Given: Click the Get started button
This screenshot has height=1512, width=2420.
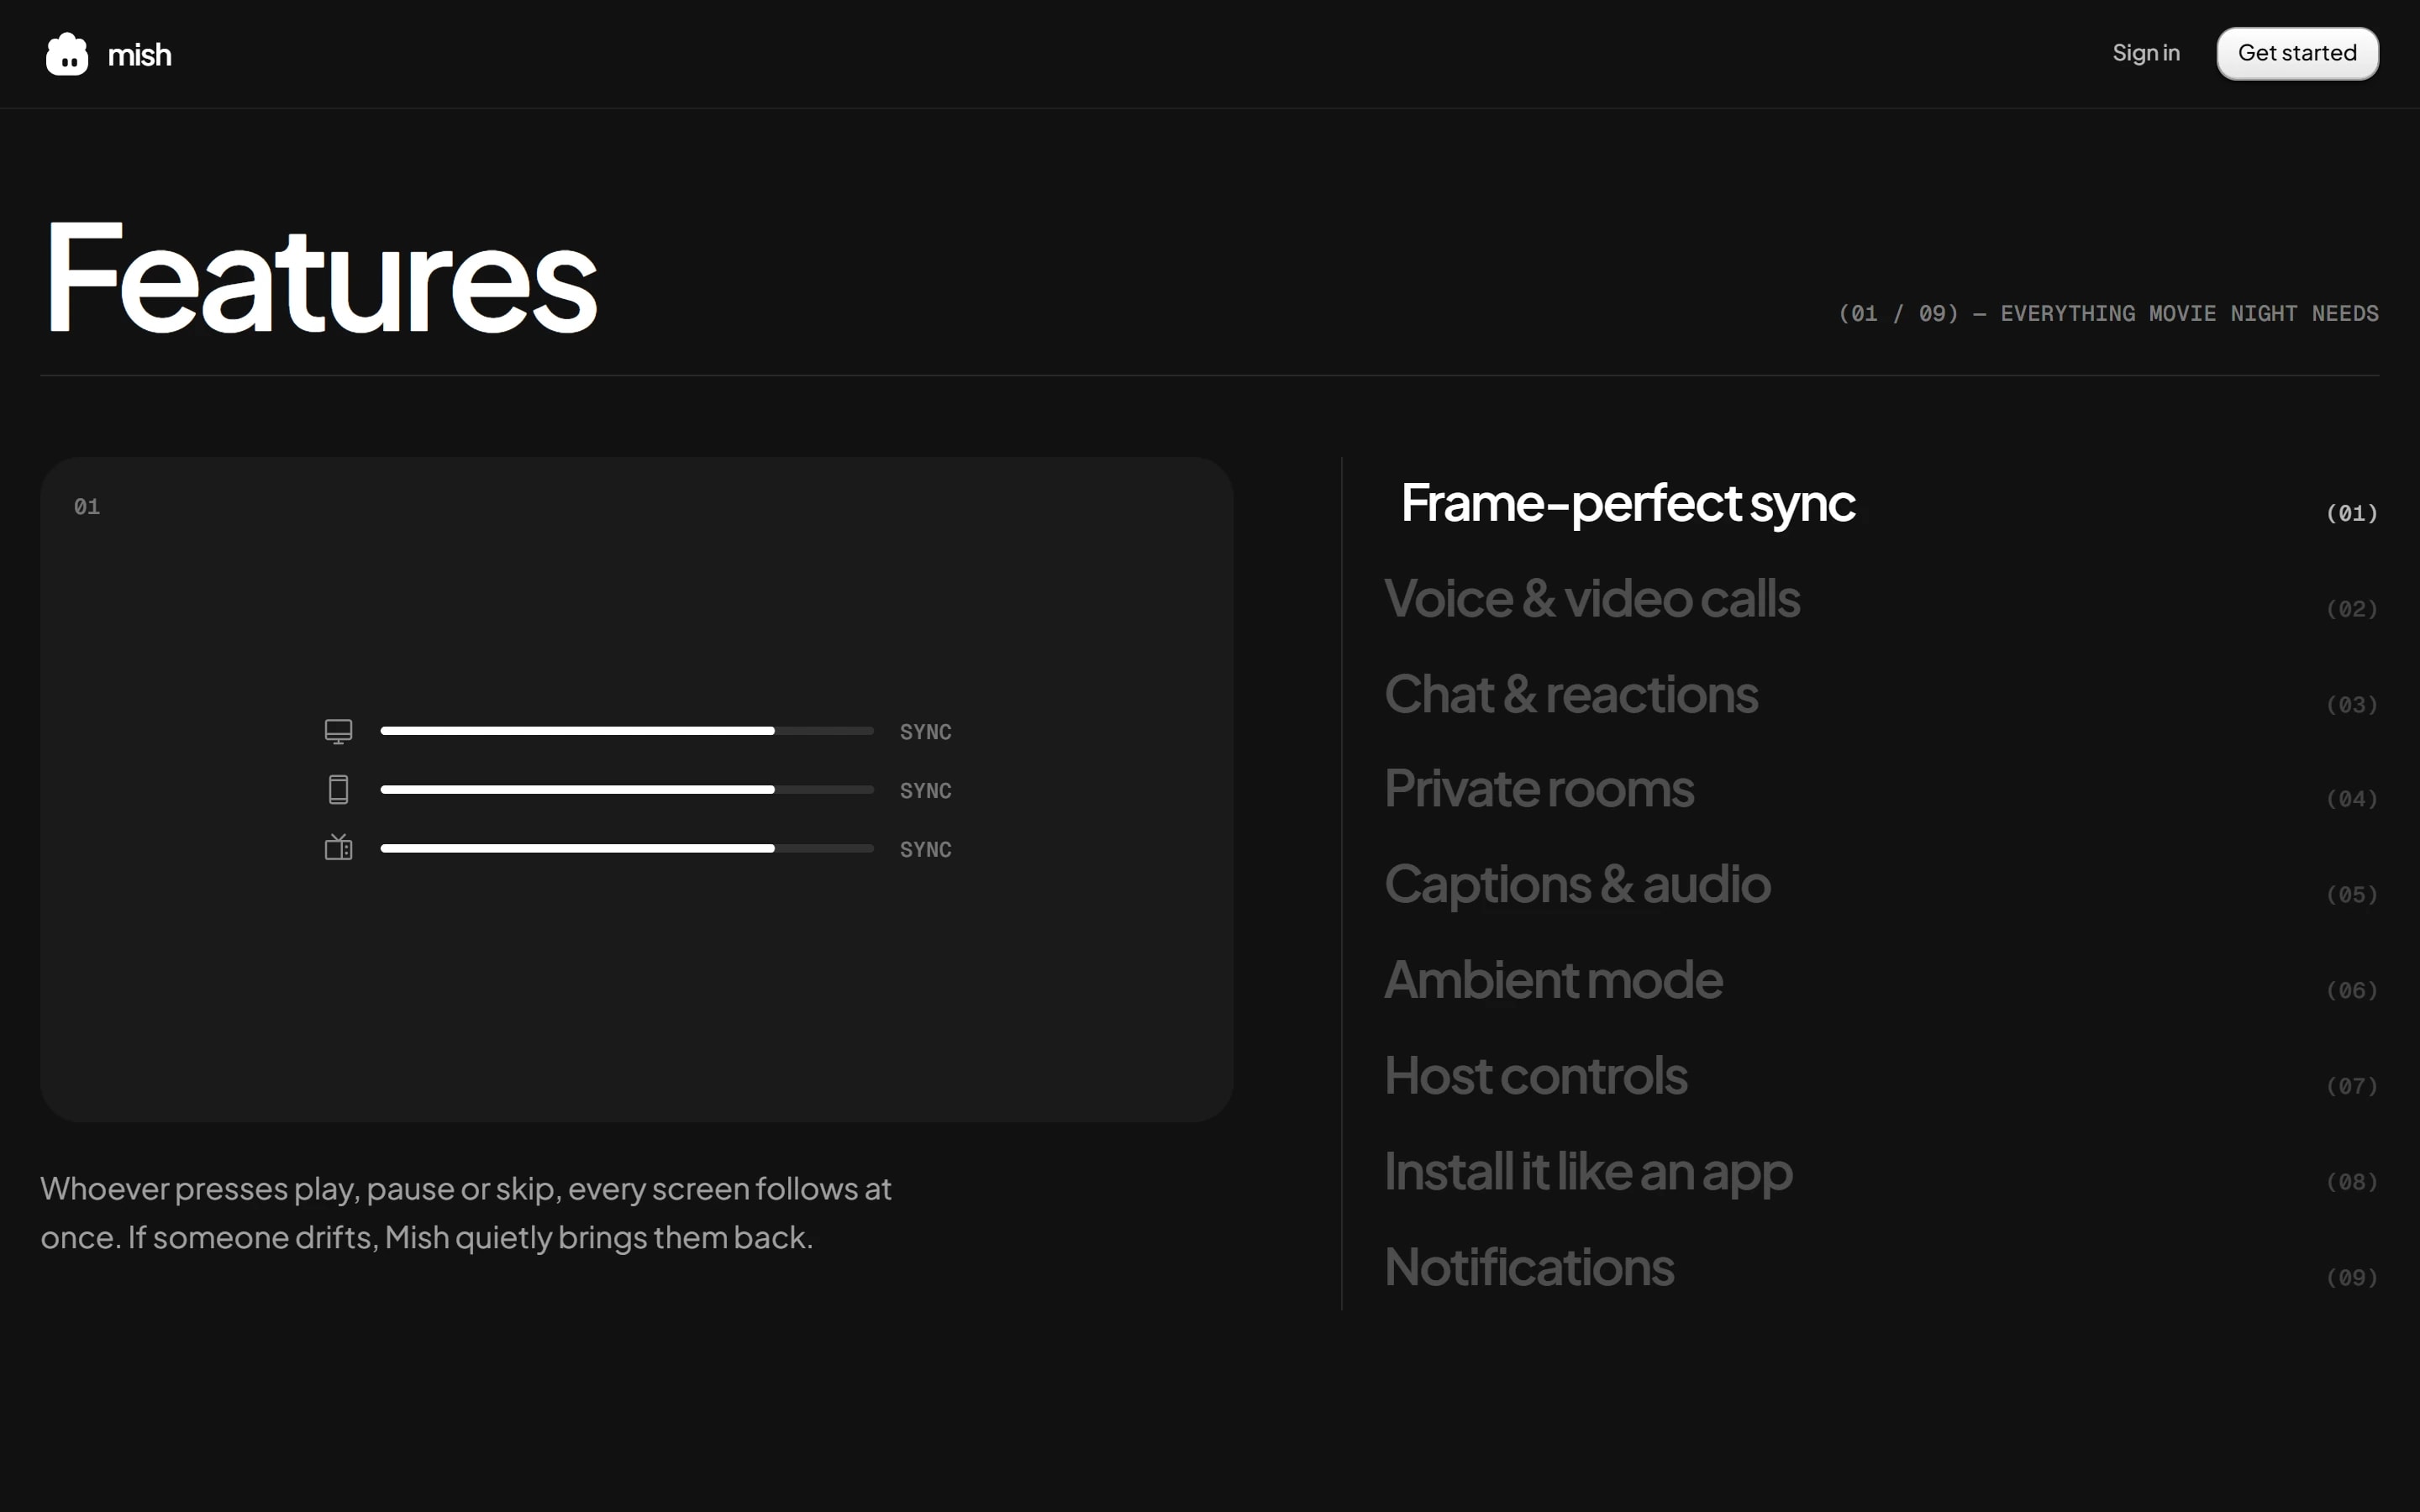Looking at the screenshot, I should pos(2297,53).
